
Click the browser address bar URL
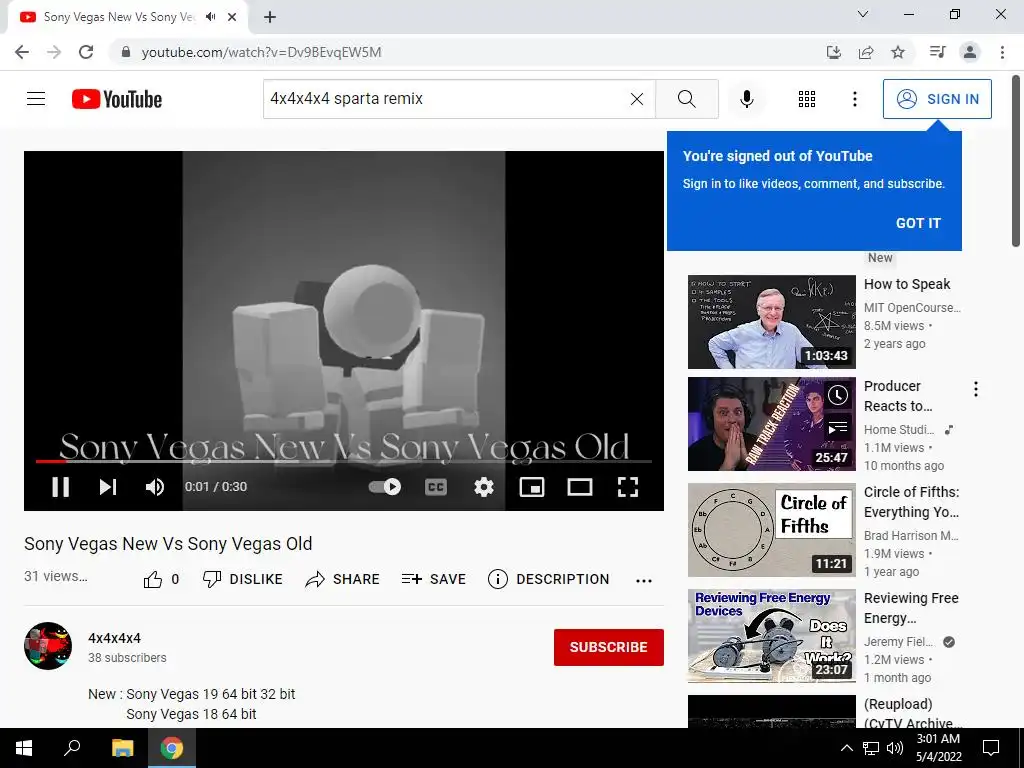pos(261,52)
